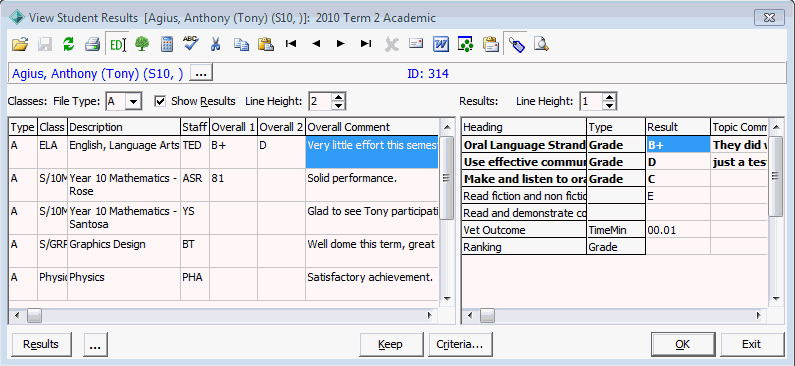
Task: Click the Word document icon
Action: click(x=441, y=44)
